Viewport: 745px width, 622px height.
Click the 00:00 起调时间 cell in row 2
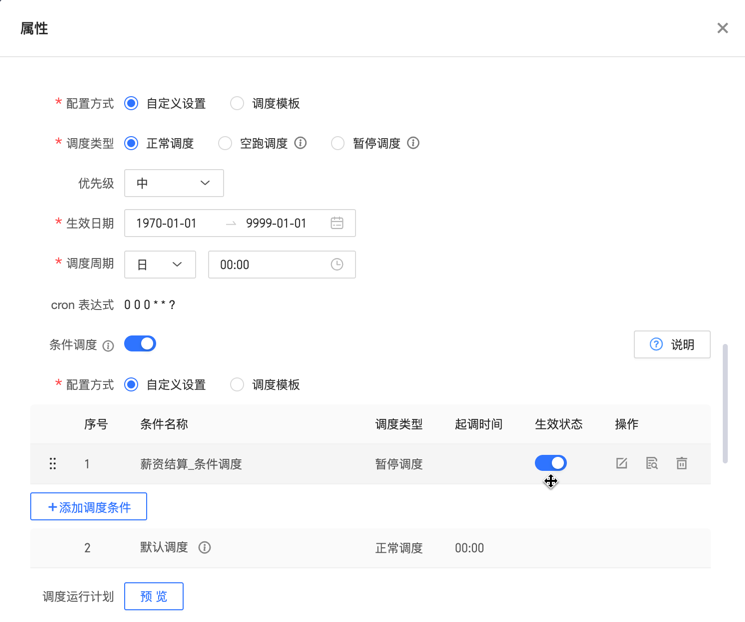coord(469,548)
